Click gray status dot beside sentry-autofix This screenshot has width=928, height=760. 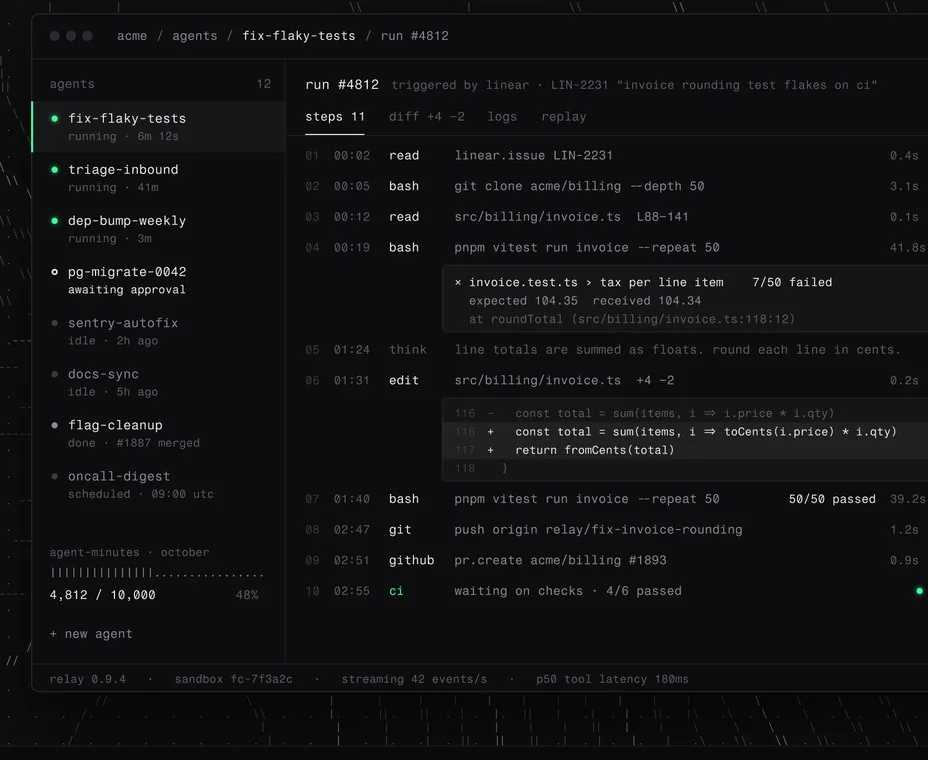pos(54,323)
